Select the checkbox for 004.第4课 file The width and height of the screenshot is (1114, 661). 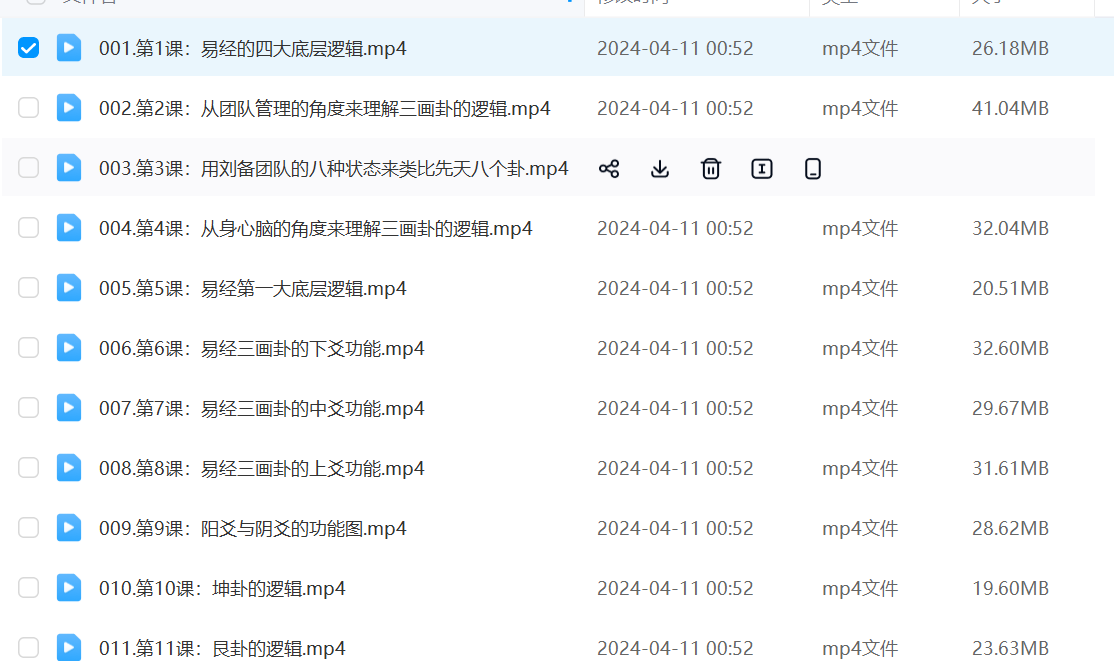coord(29,228)
